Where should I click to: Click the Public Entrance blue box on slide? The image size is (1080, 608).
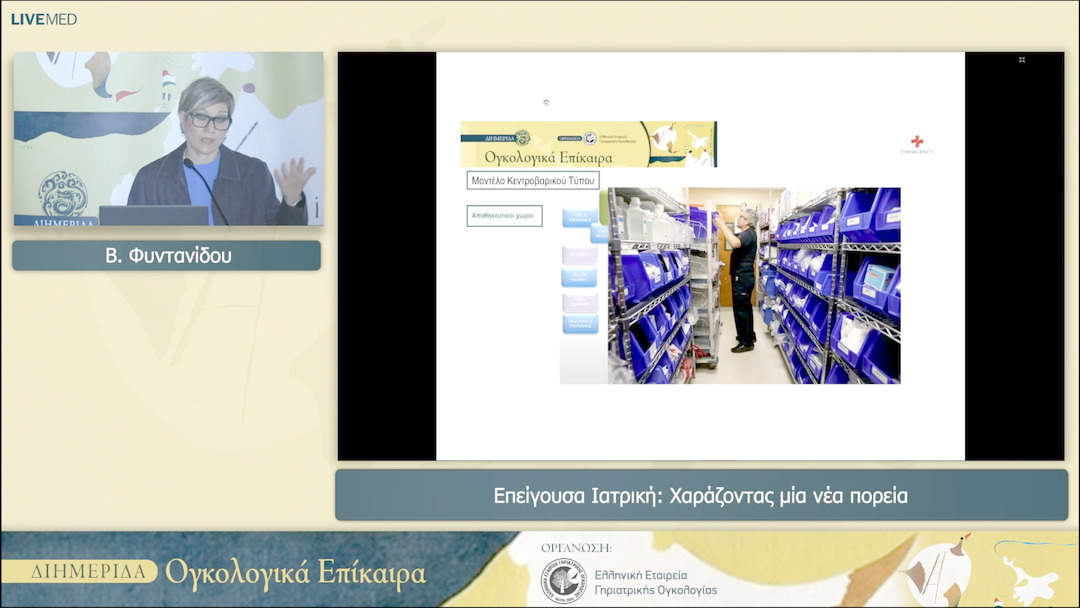(579, 217)
